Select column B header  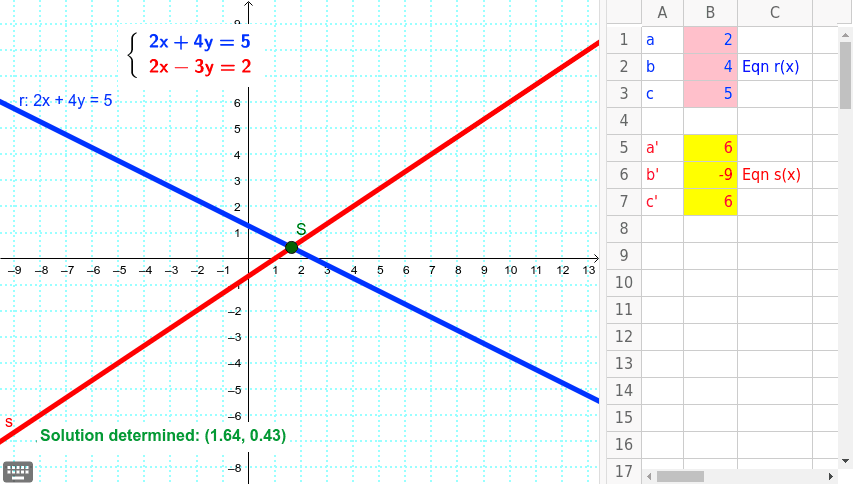pos(711,13)
